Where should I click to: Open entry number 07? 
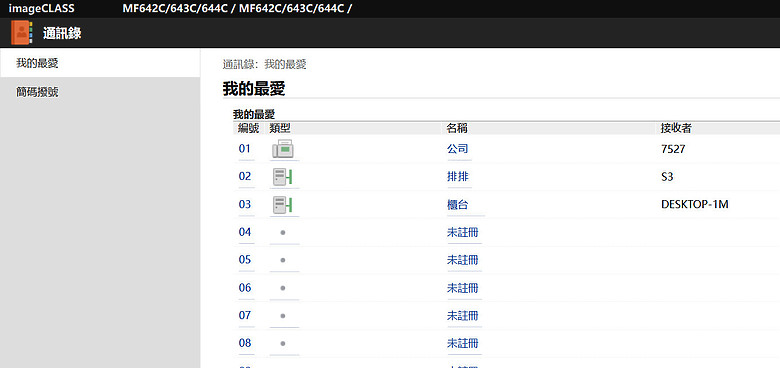(x=245, y=315)
